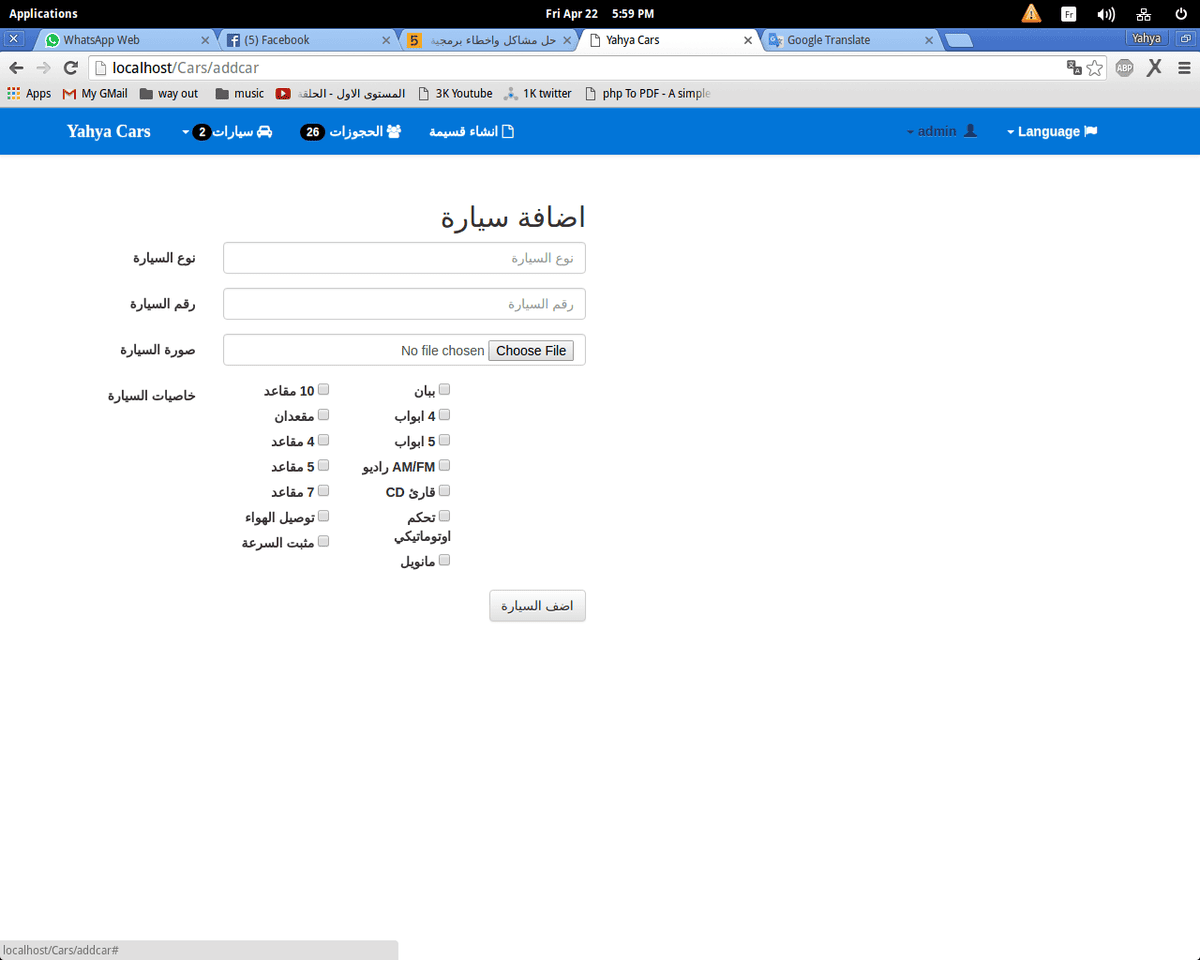Check the 4 مقاعد checkbox
The image size is (1200, 960).
coord(323,440)
